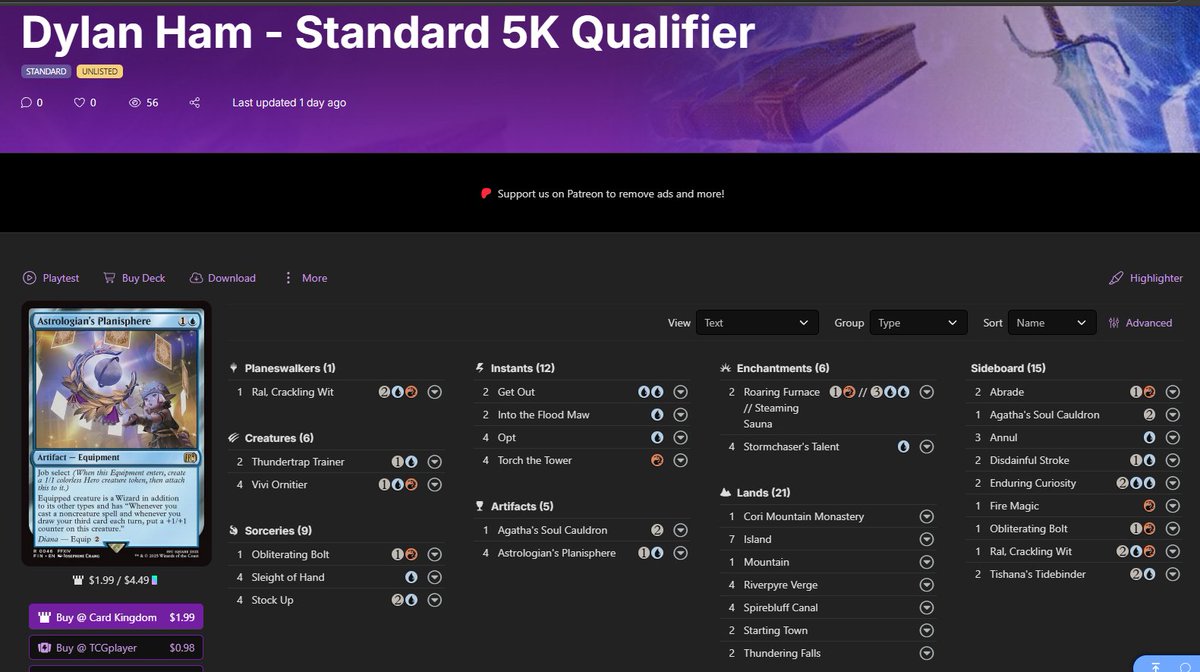Viewport: 1200px width, 672px height.
Task: Expand options for Stock Up
Action: coord(434,600)
